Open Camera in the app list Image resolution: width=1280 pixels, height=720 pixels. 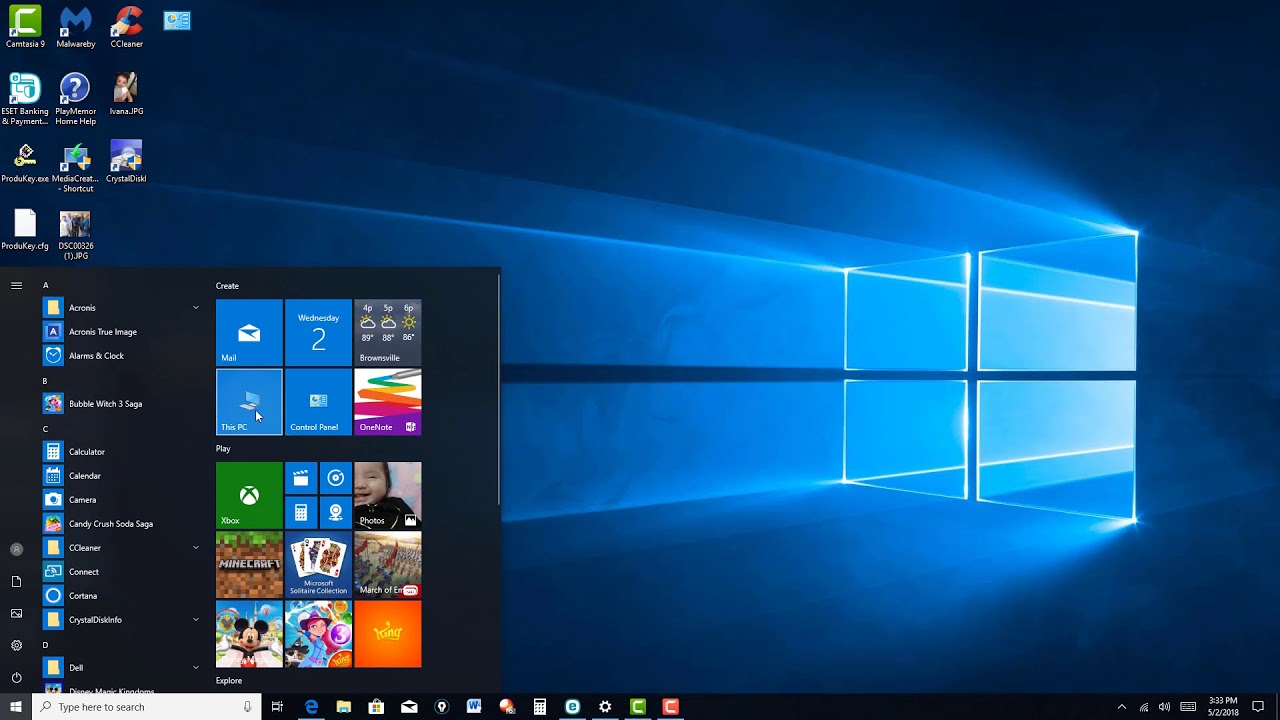(123, 500)
